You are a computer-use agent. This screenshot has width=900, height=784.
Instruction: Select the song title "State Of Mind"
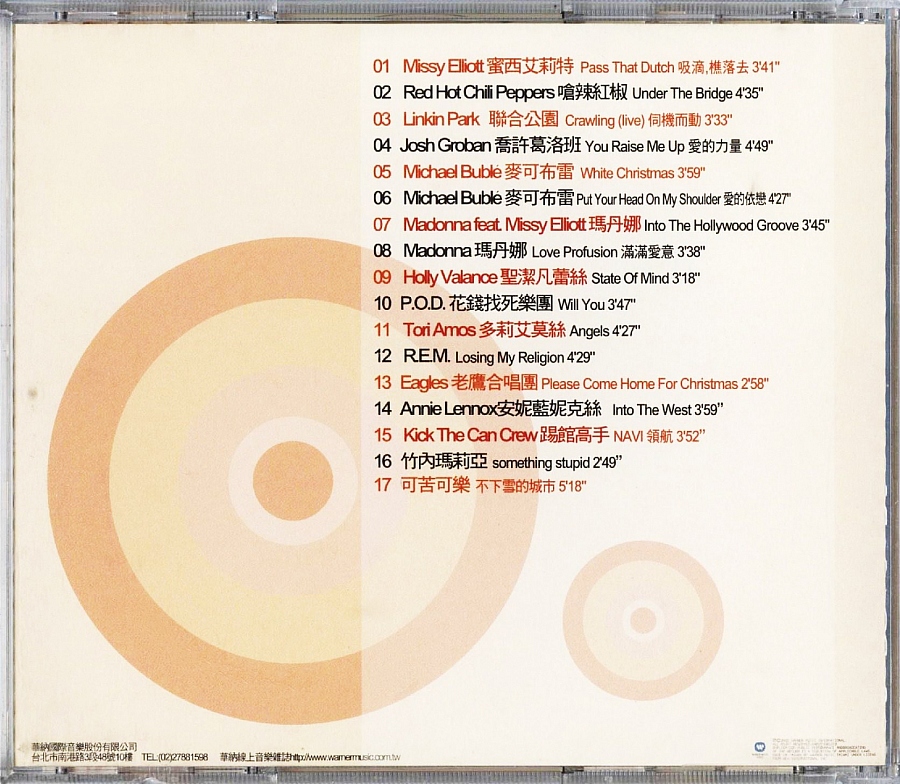[x=630, y=279]
